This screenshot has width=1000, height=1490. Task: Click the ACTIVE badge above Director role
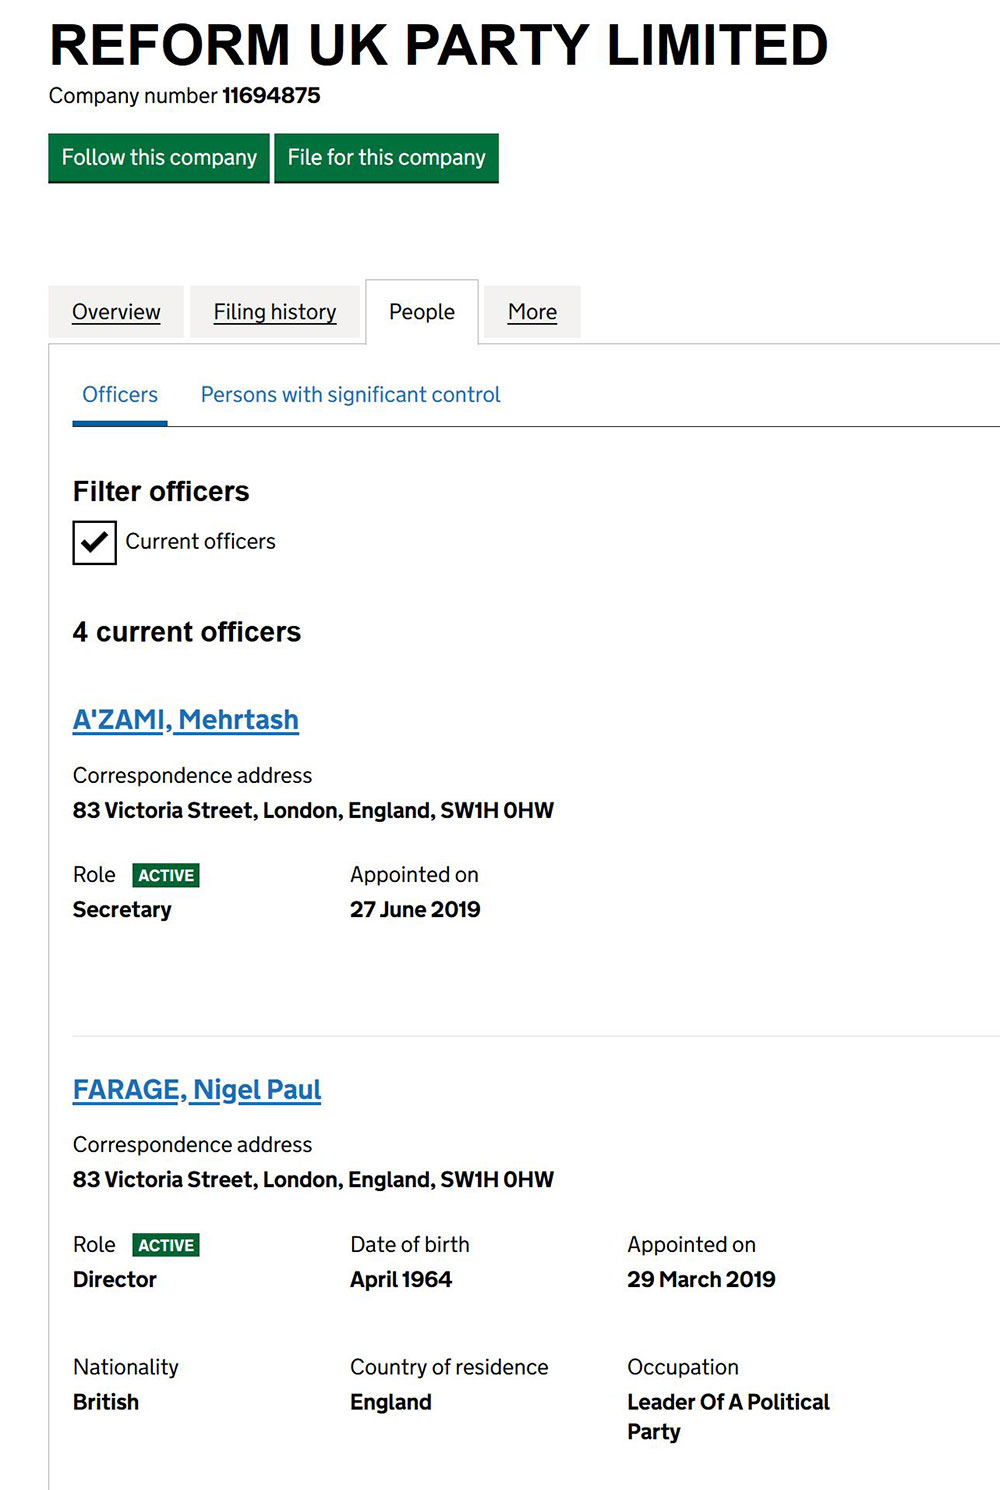166,1246
